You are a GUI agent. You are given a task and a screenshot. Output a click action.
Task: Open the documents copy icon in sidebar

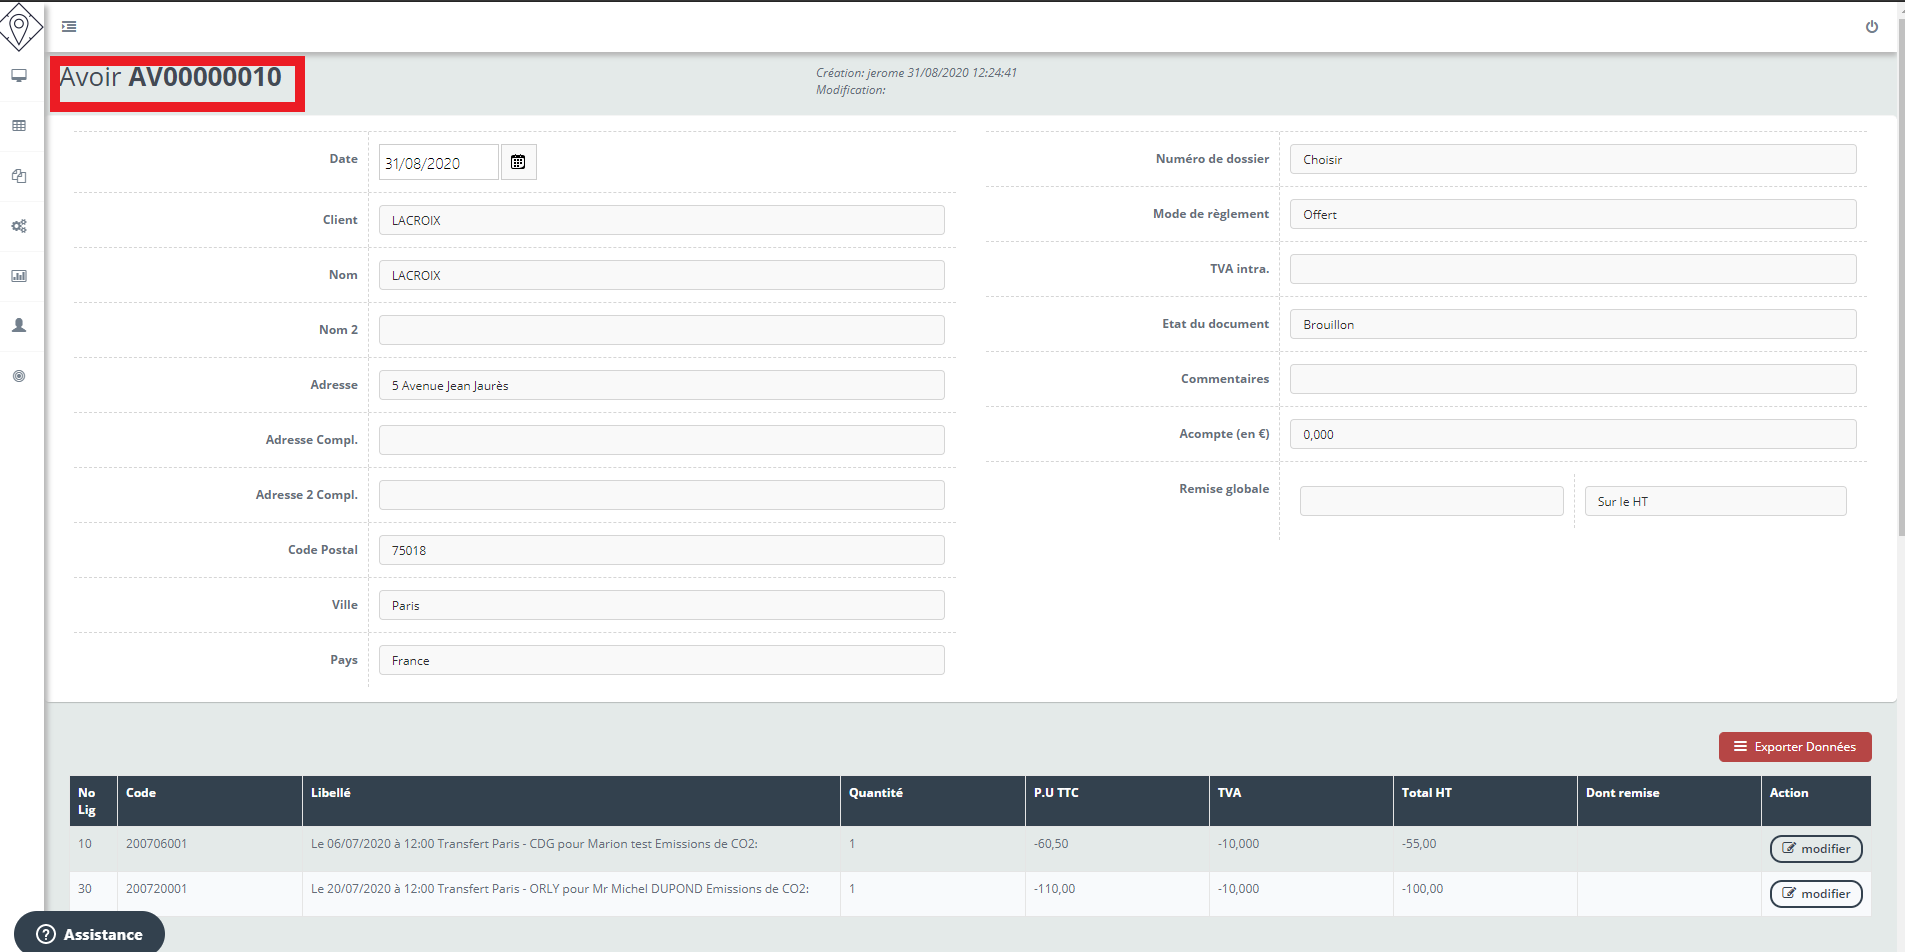(19, 176)
